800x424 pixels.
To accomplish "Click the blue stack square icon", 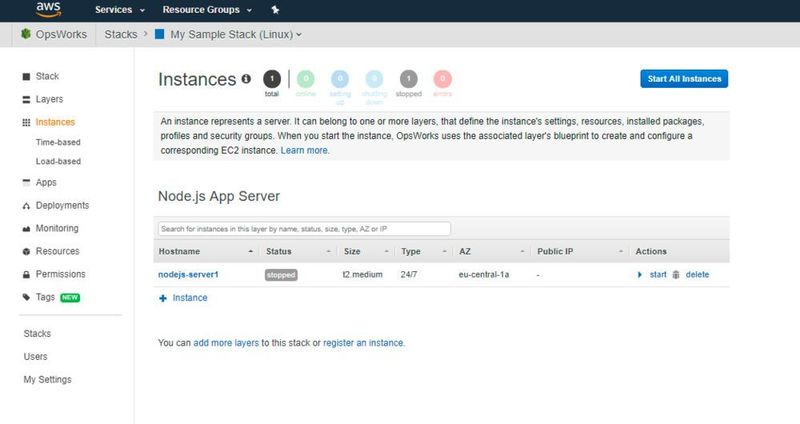I will [x=160, y=34].
